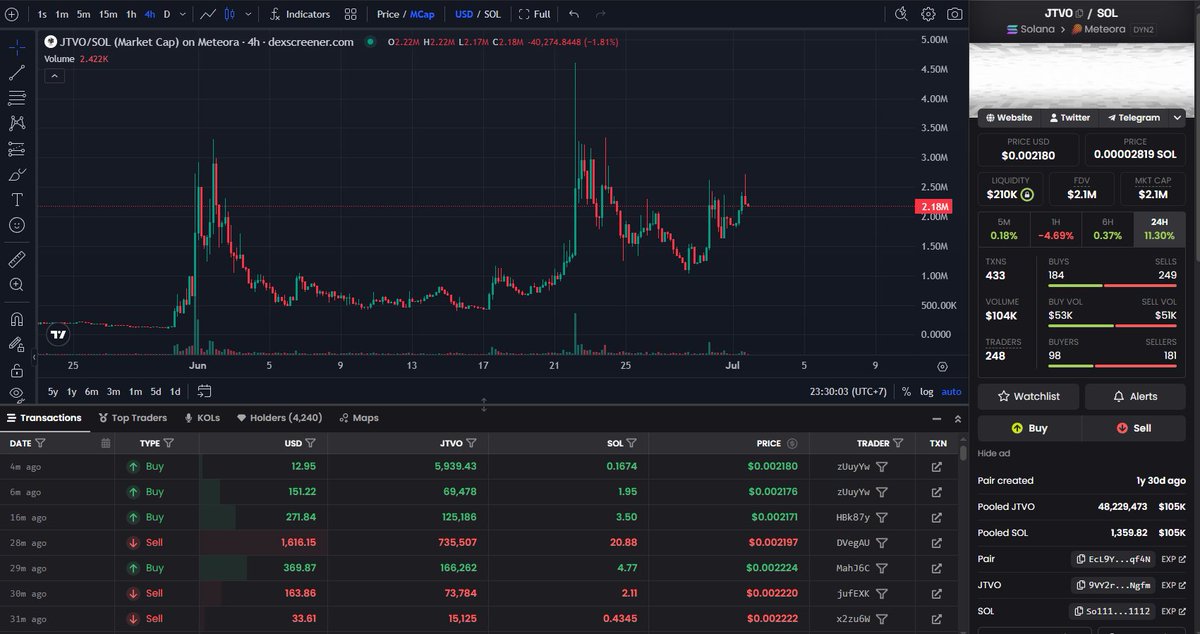This screenshot has width=1200, height=634.
Task: Undo last chart action
Action: [x=573, y=14]
